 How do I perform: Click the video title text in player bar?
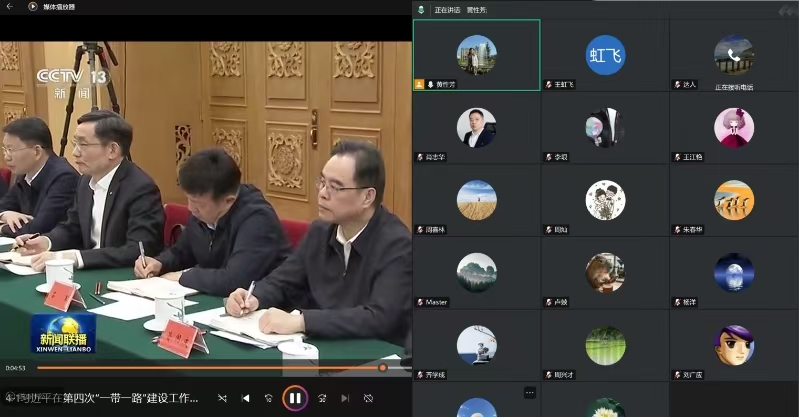click(x=105, y=398)
